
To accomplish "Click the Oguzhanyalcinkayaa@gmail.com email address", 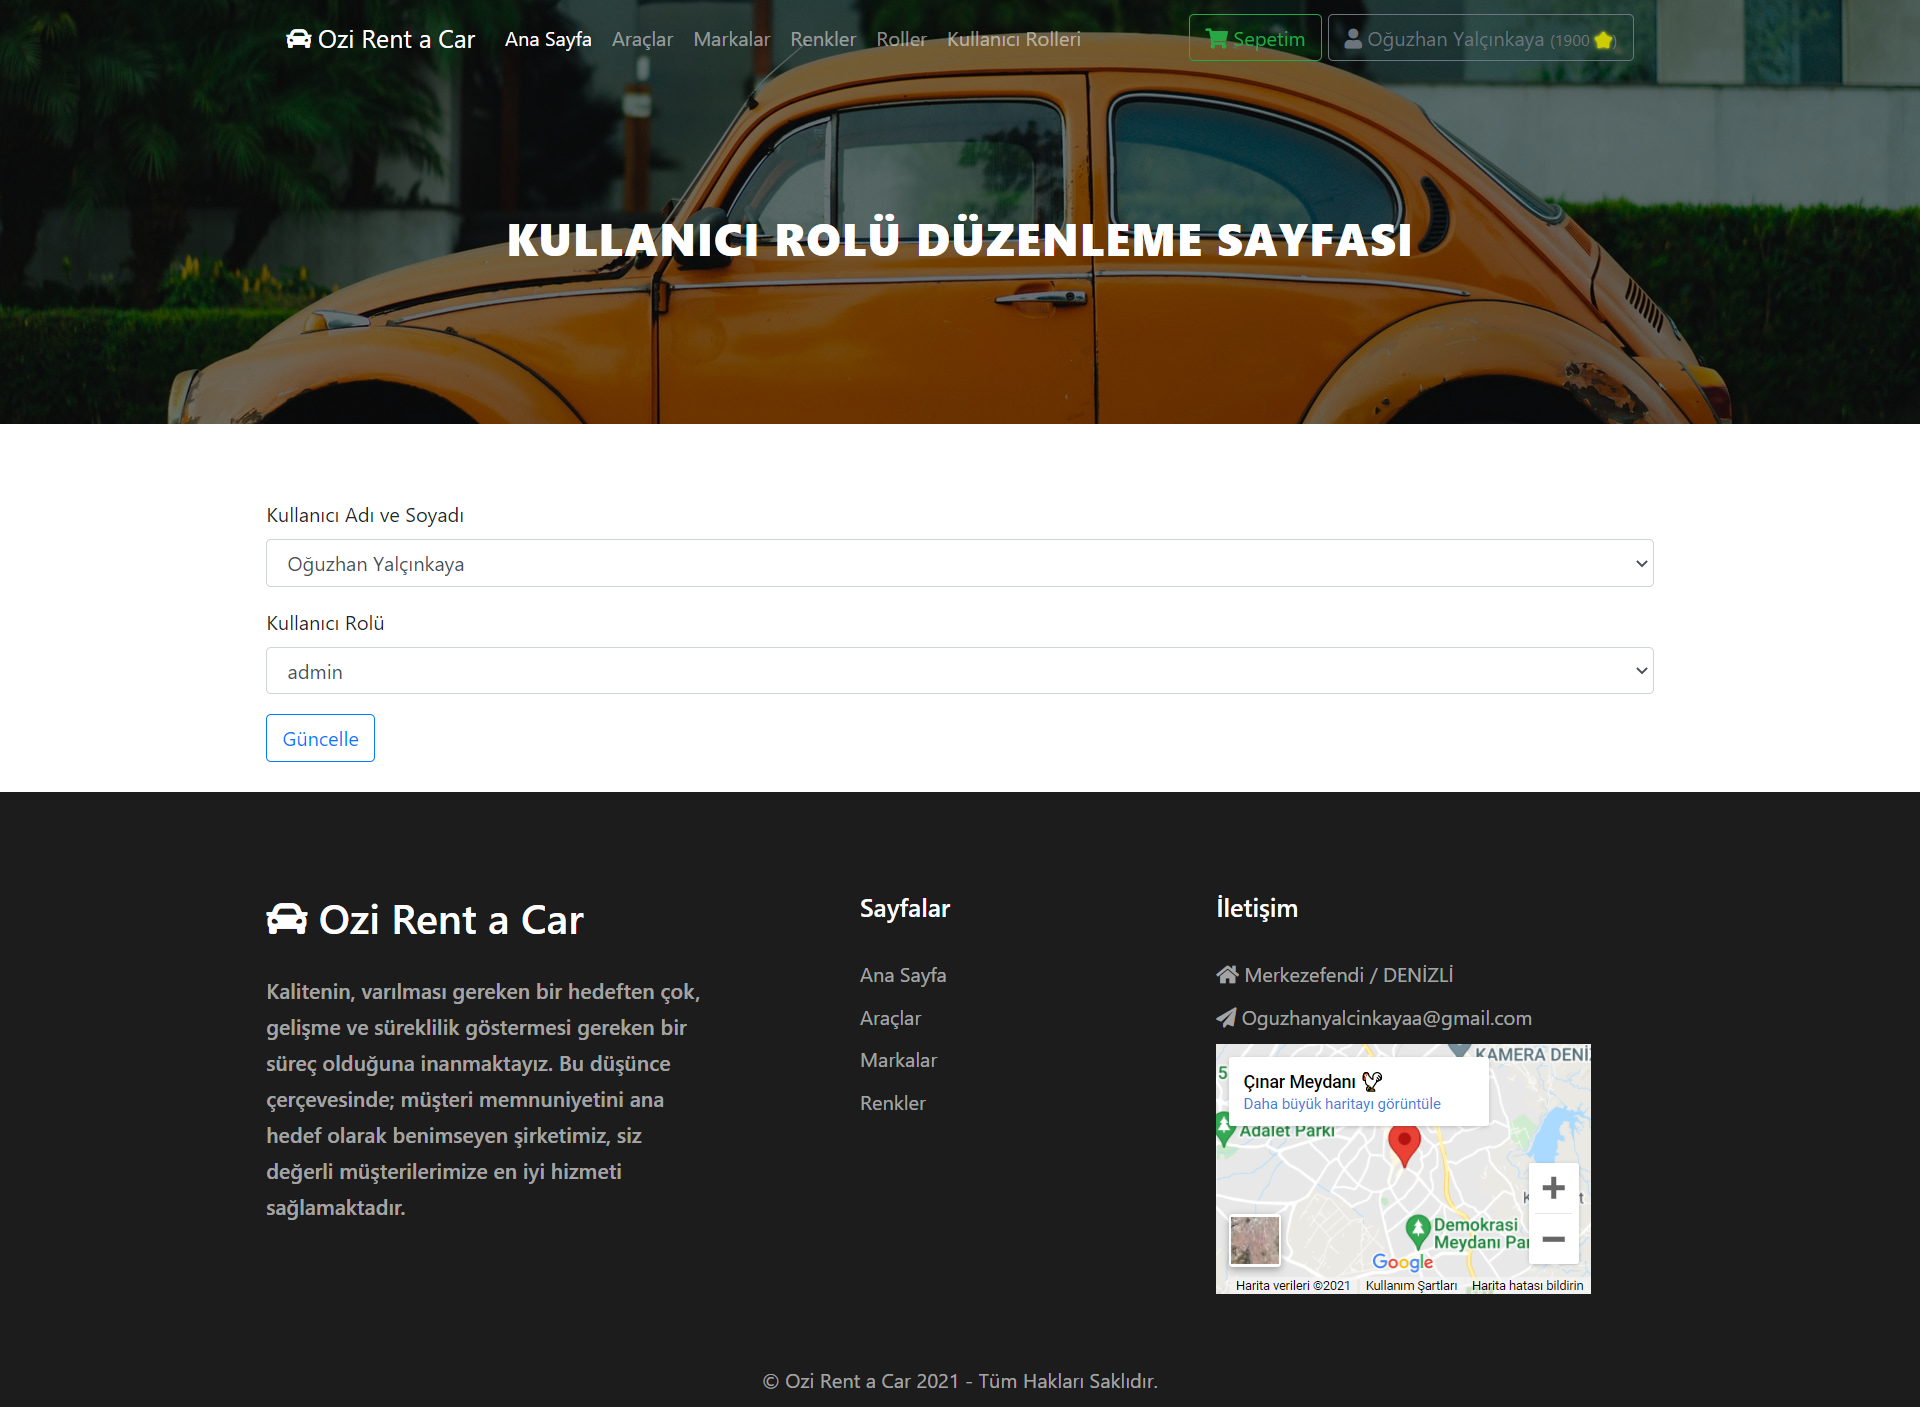I will click(1386, 1018).
